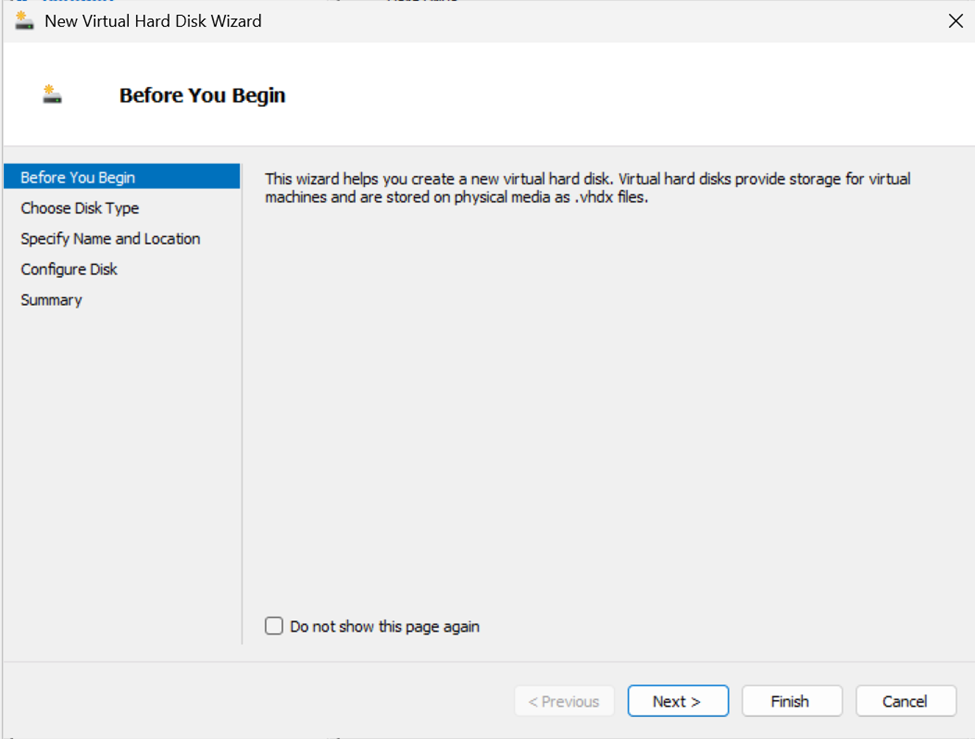Open Specify Name and Location step

tap(110, 238)
